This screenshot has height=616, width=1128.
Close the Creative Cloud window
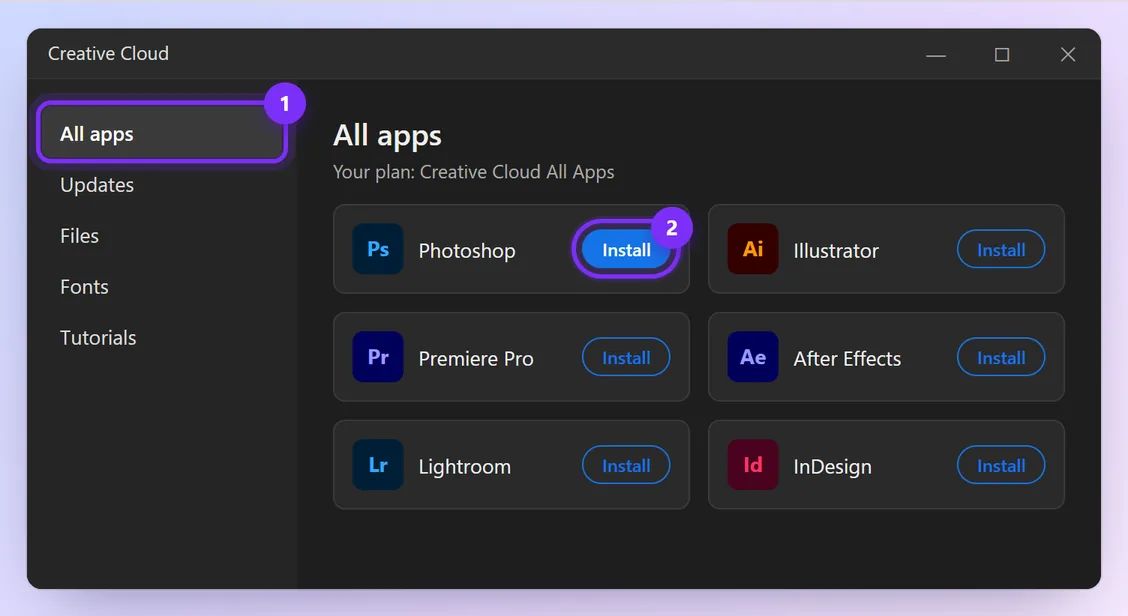pos(1068,55)
